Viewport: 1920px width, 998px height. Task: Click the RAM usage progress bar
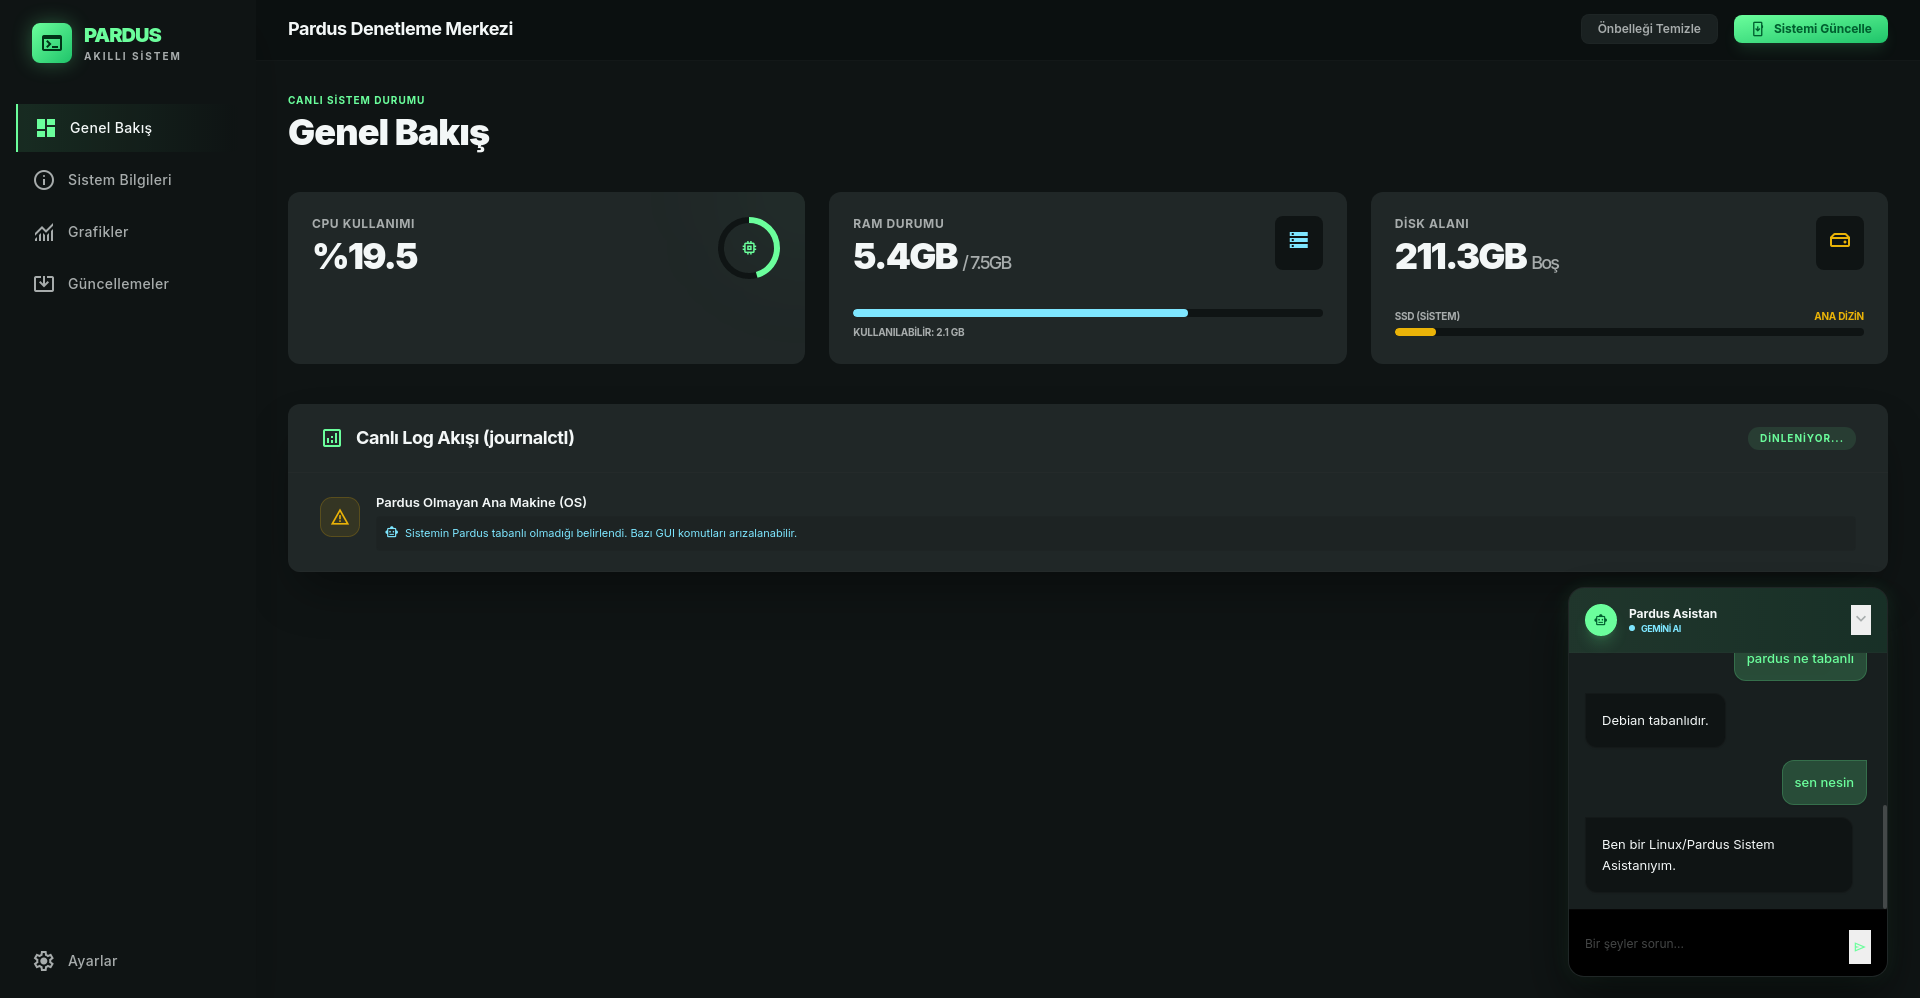[1087, 313]
